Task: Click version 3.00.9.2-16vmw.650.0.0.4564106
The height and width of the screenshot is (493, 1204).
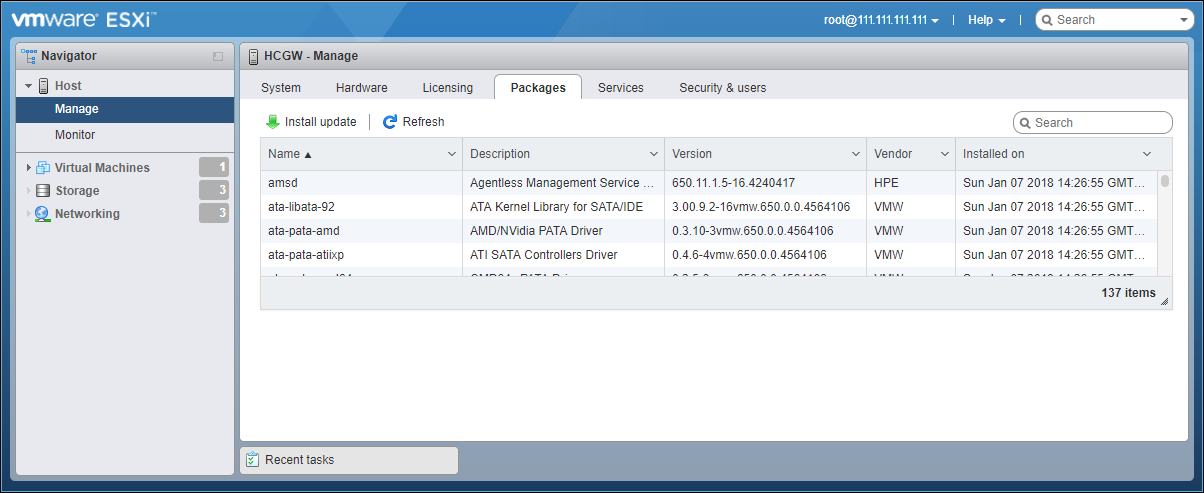Action: pyautogui.click(x=761, y=207)
